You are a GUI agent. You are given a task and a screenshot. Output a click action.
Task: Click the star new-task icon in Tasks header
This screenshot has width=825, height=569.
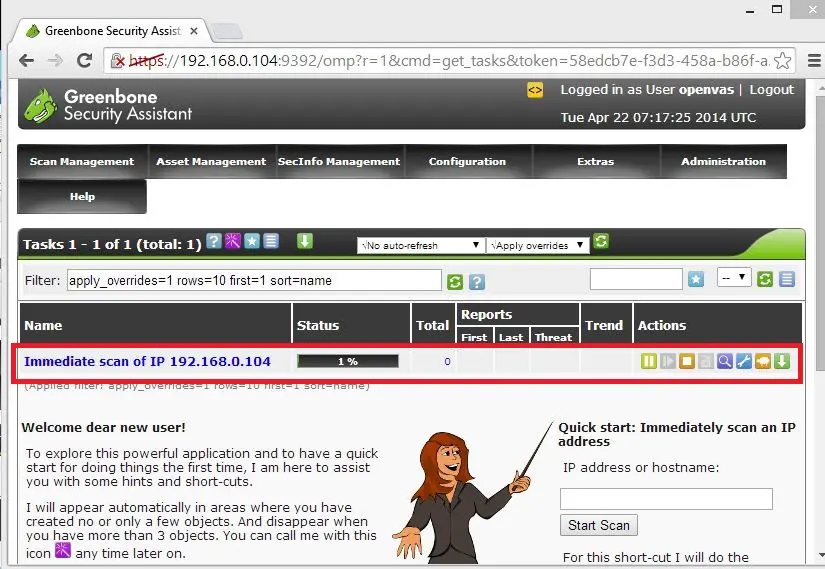point(251,241)
